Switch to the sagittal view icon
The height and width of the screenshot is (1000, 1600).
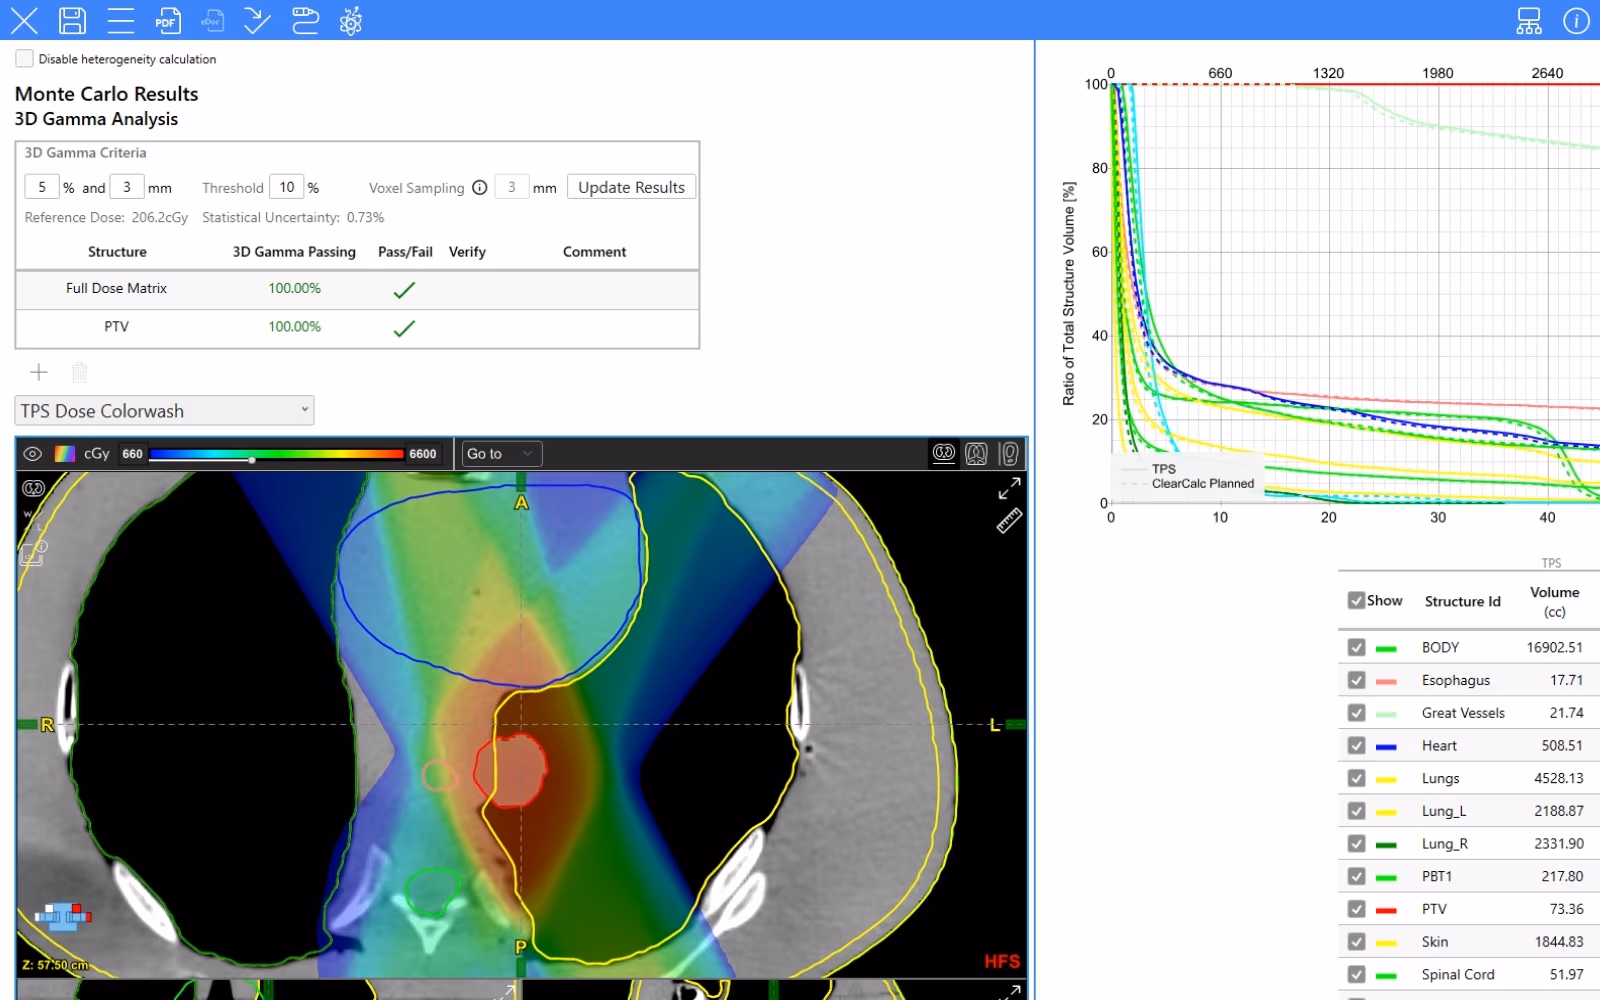tap(1009, 454)
